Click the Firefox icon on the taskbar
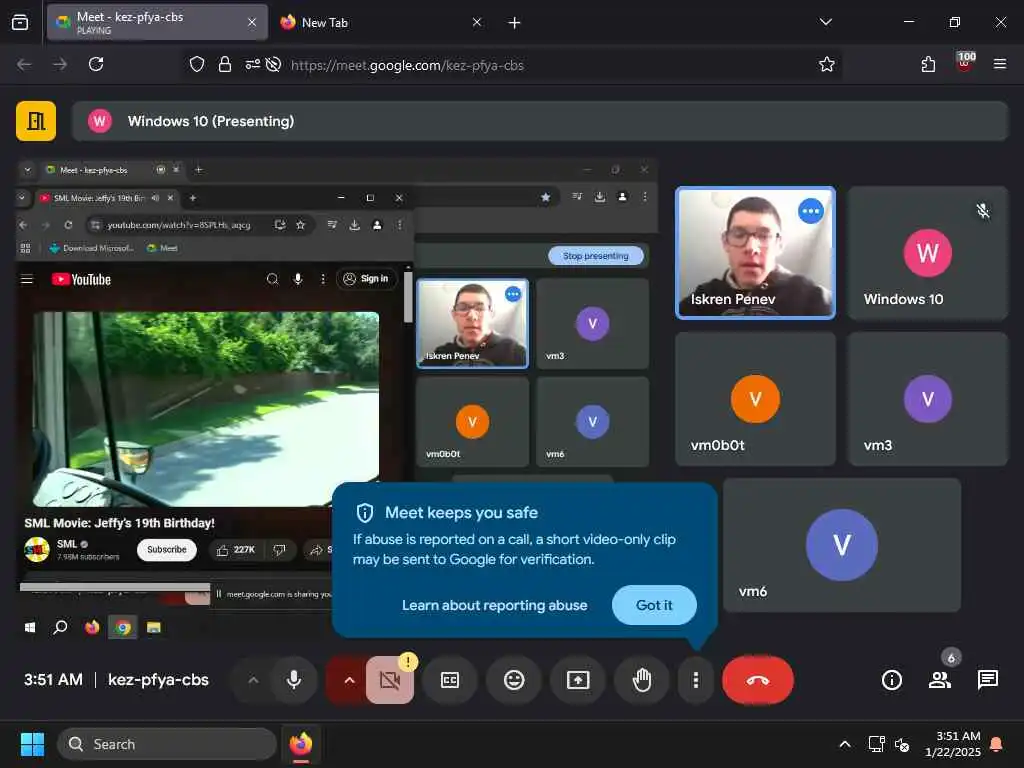Image resolution: width=1024 pixels, height=768 pixels. tap(301, 744)
